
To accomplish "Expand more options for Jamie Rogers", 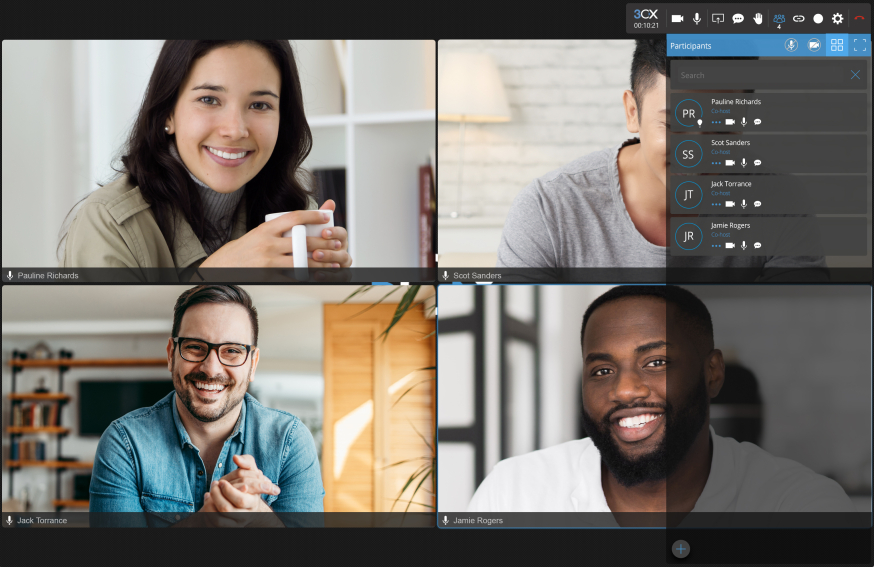I will (716, 245).
